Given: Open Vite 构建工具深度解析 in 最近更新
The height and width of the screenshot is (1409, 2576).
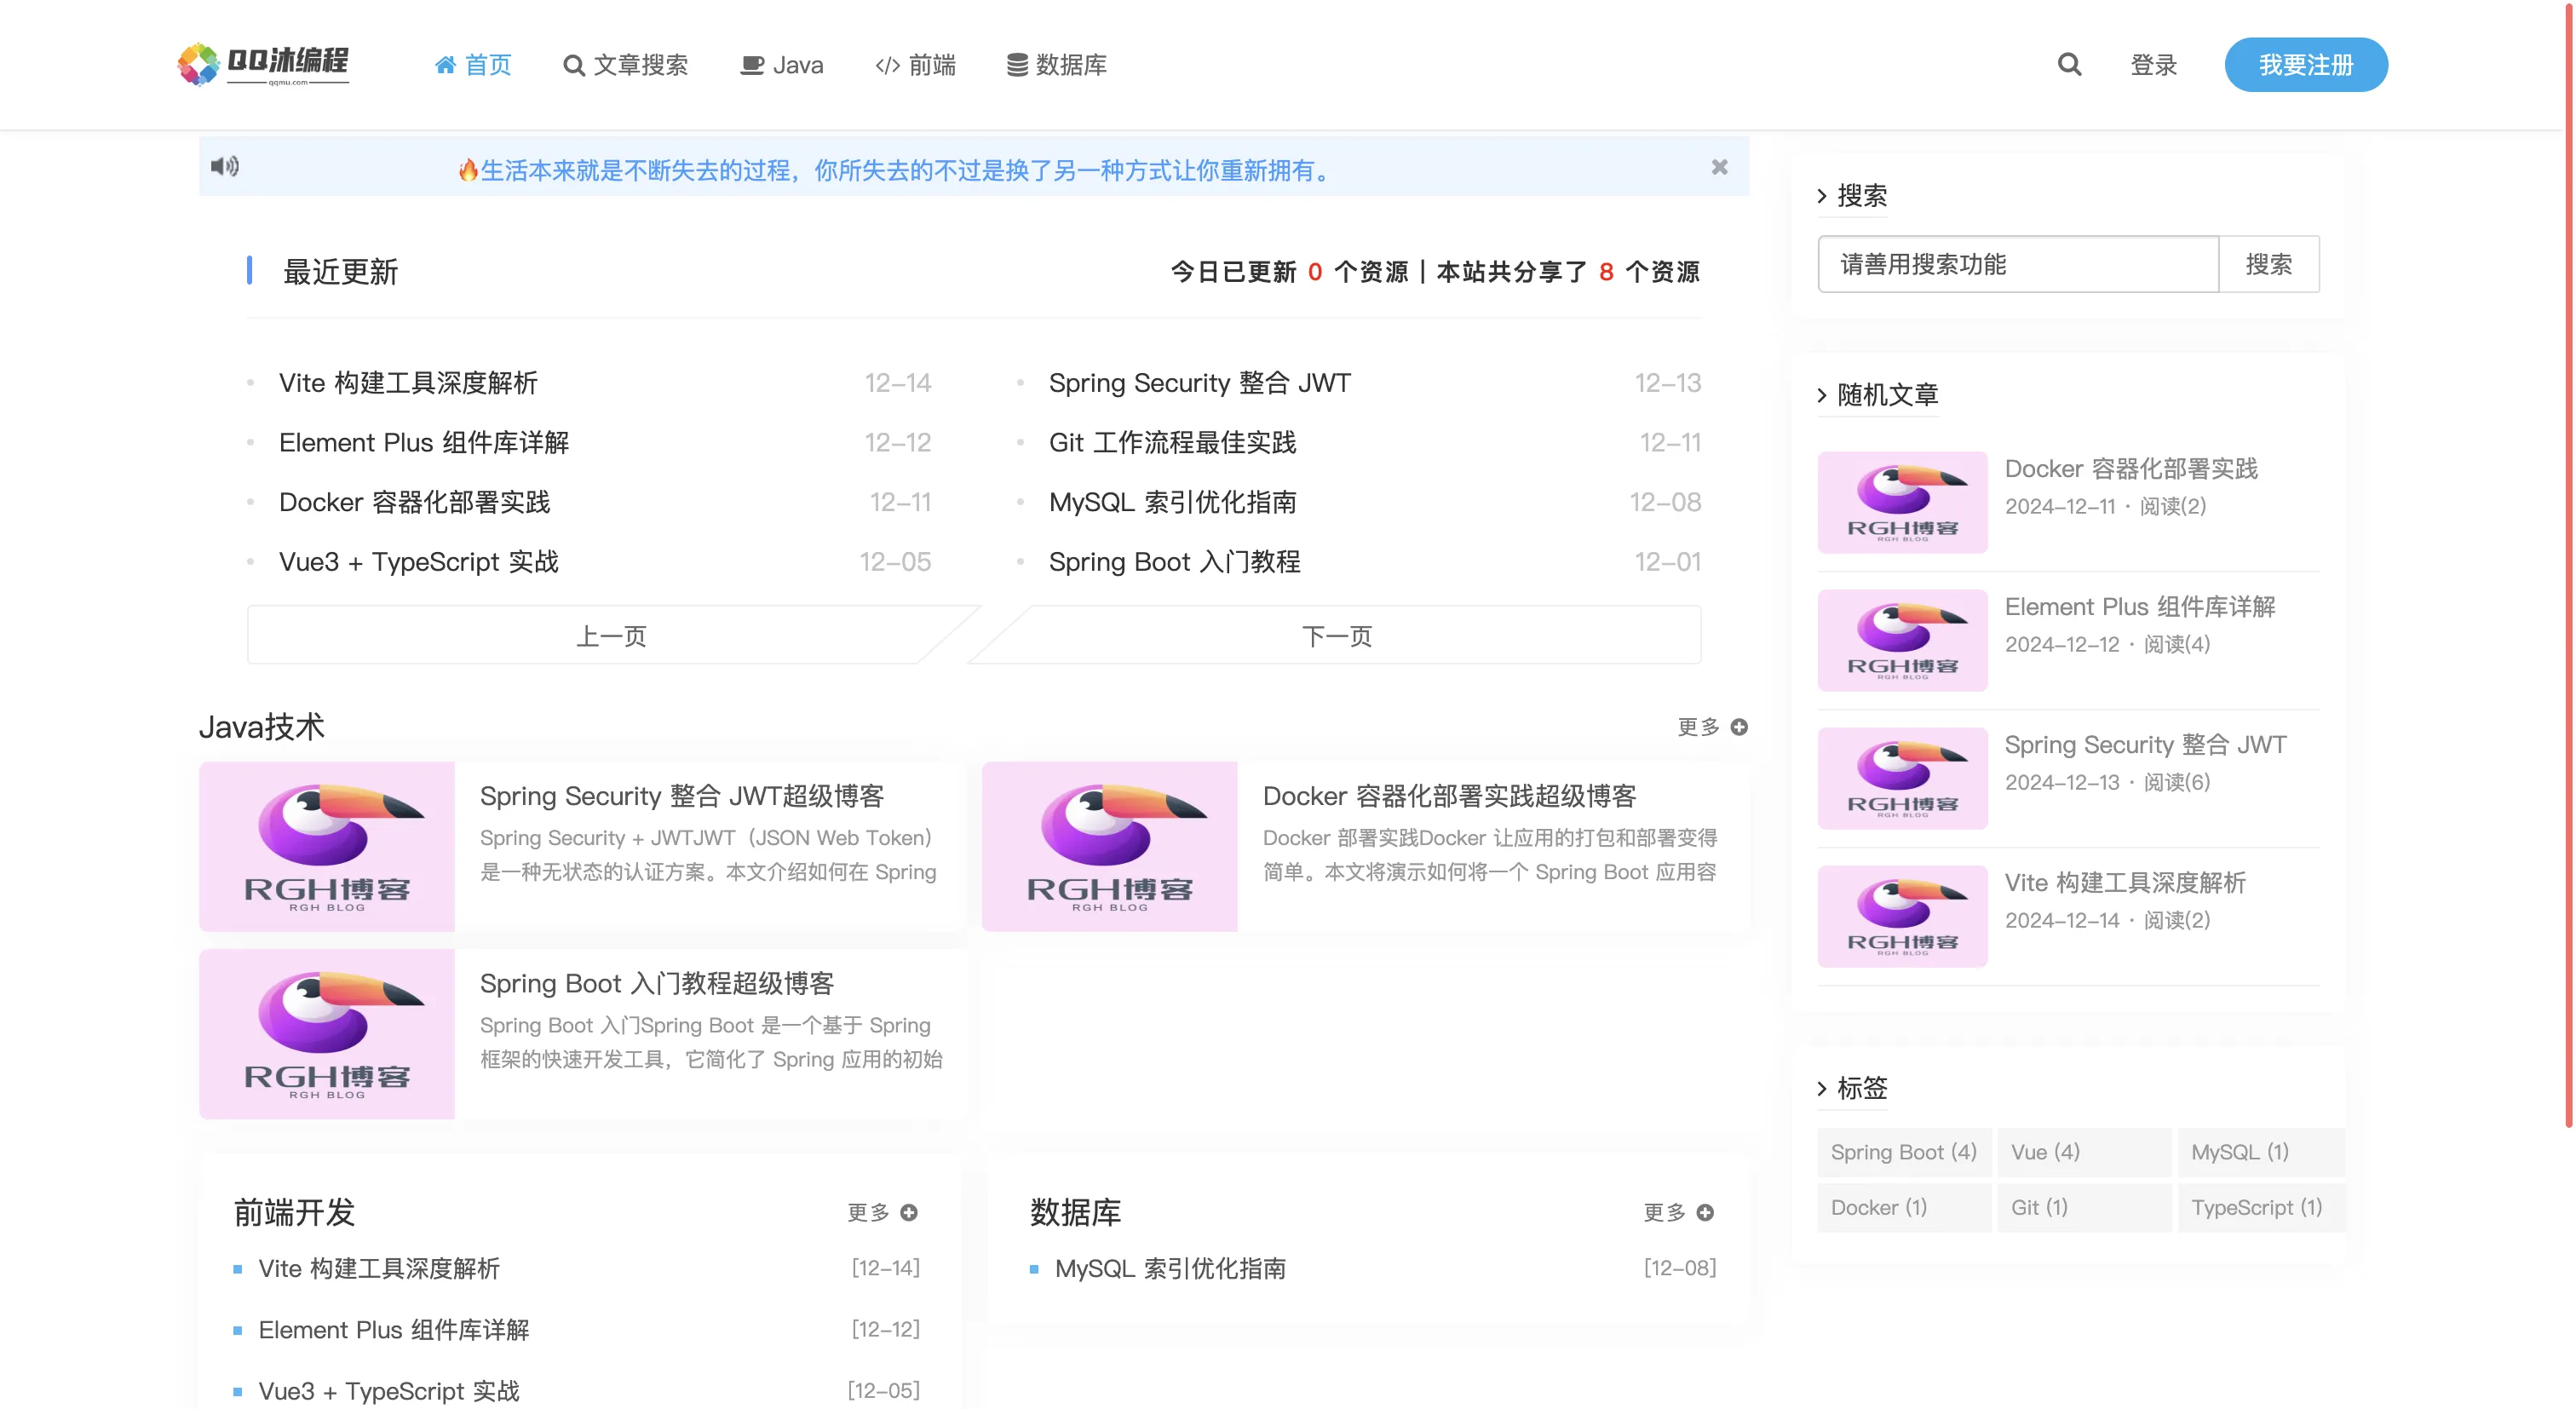Looking at the screenshot, I should coord(408,383).
